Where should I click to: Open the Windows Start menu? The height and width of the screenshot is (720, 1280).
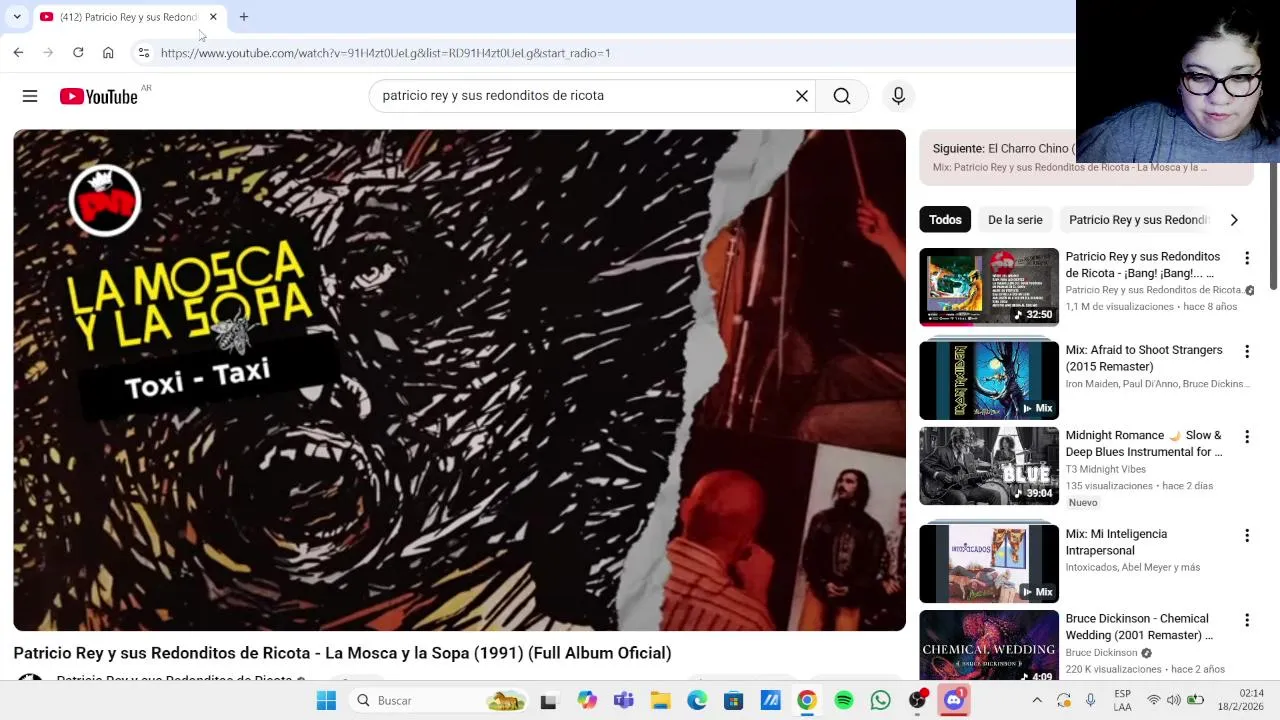pos(326,700)
